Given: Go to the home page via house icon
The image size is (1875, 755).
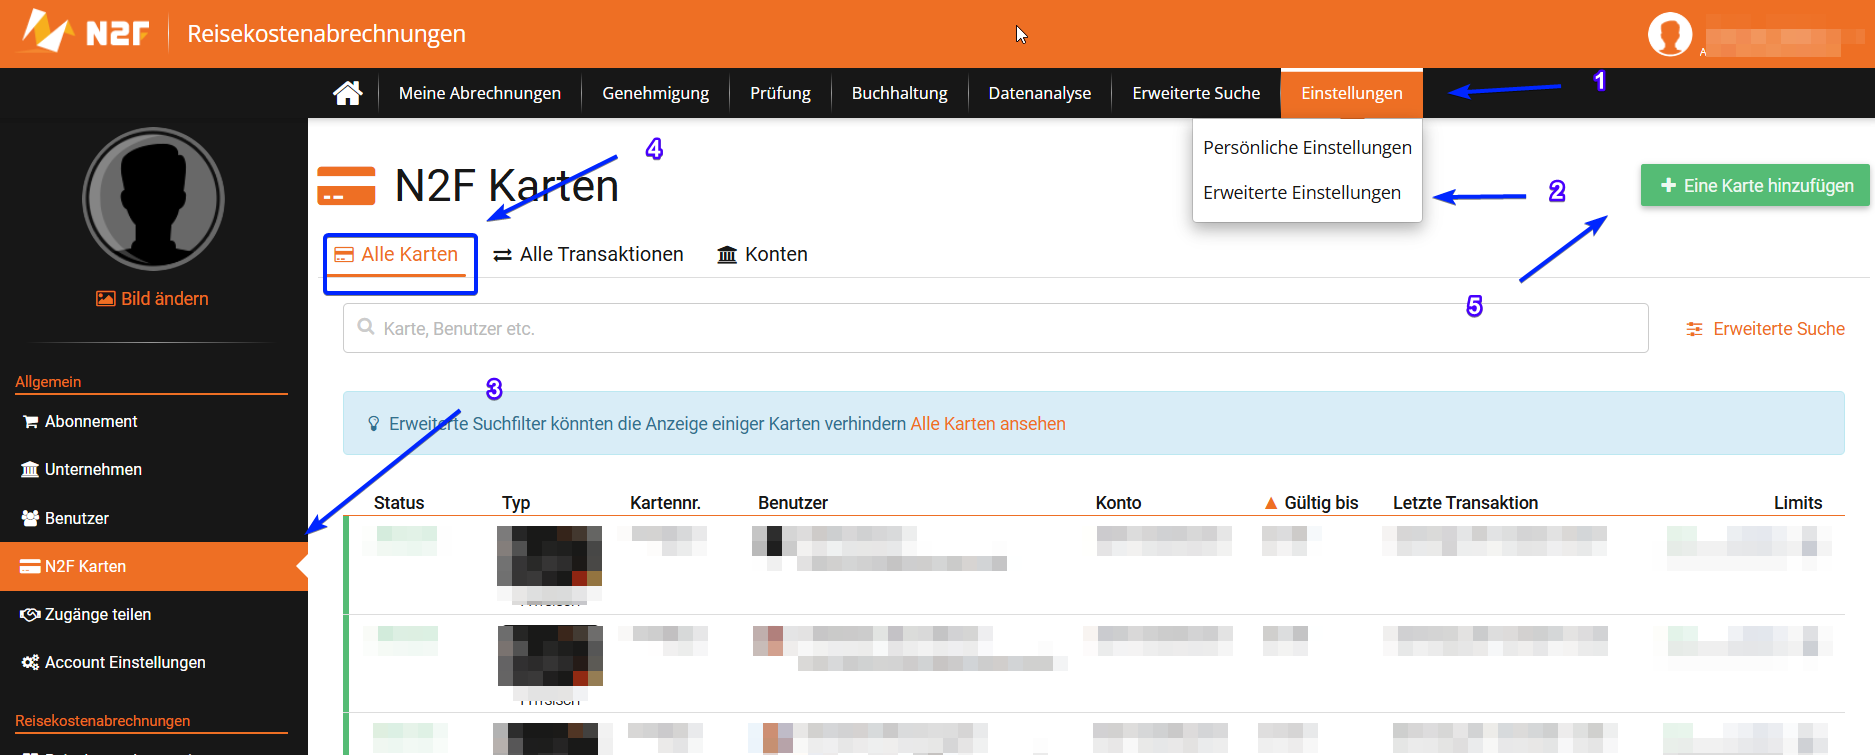Looking at the screenshot, I should click(348, 93).
